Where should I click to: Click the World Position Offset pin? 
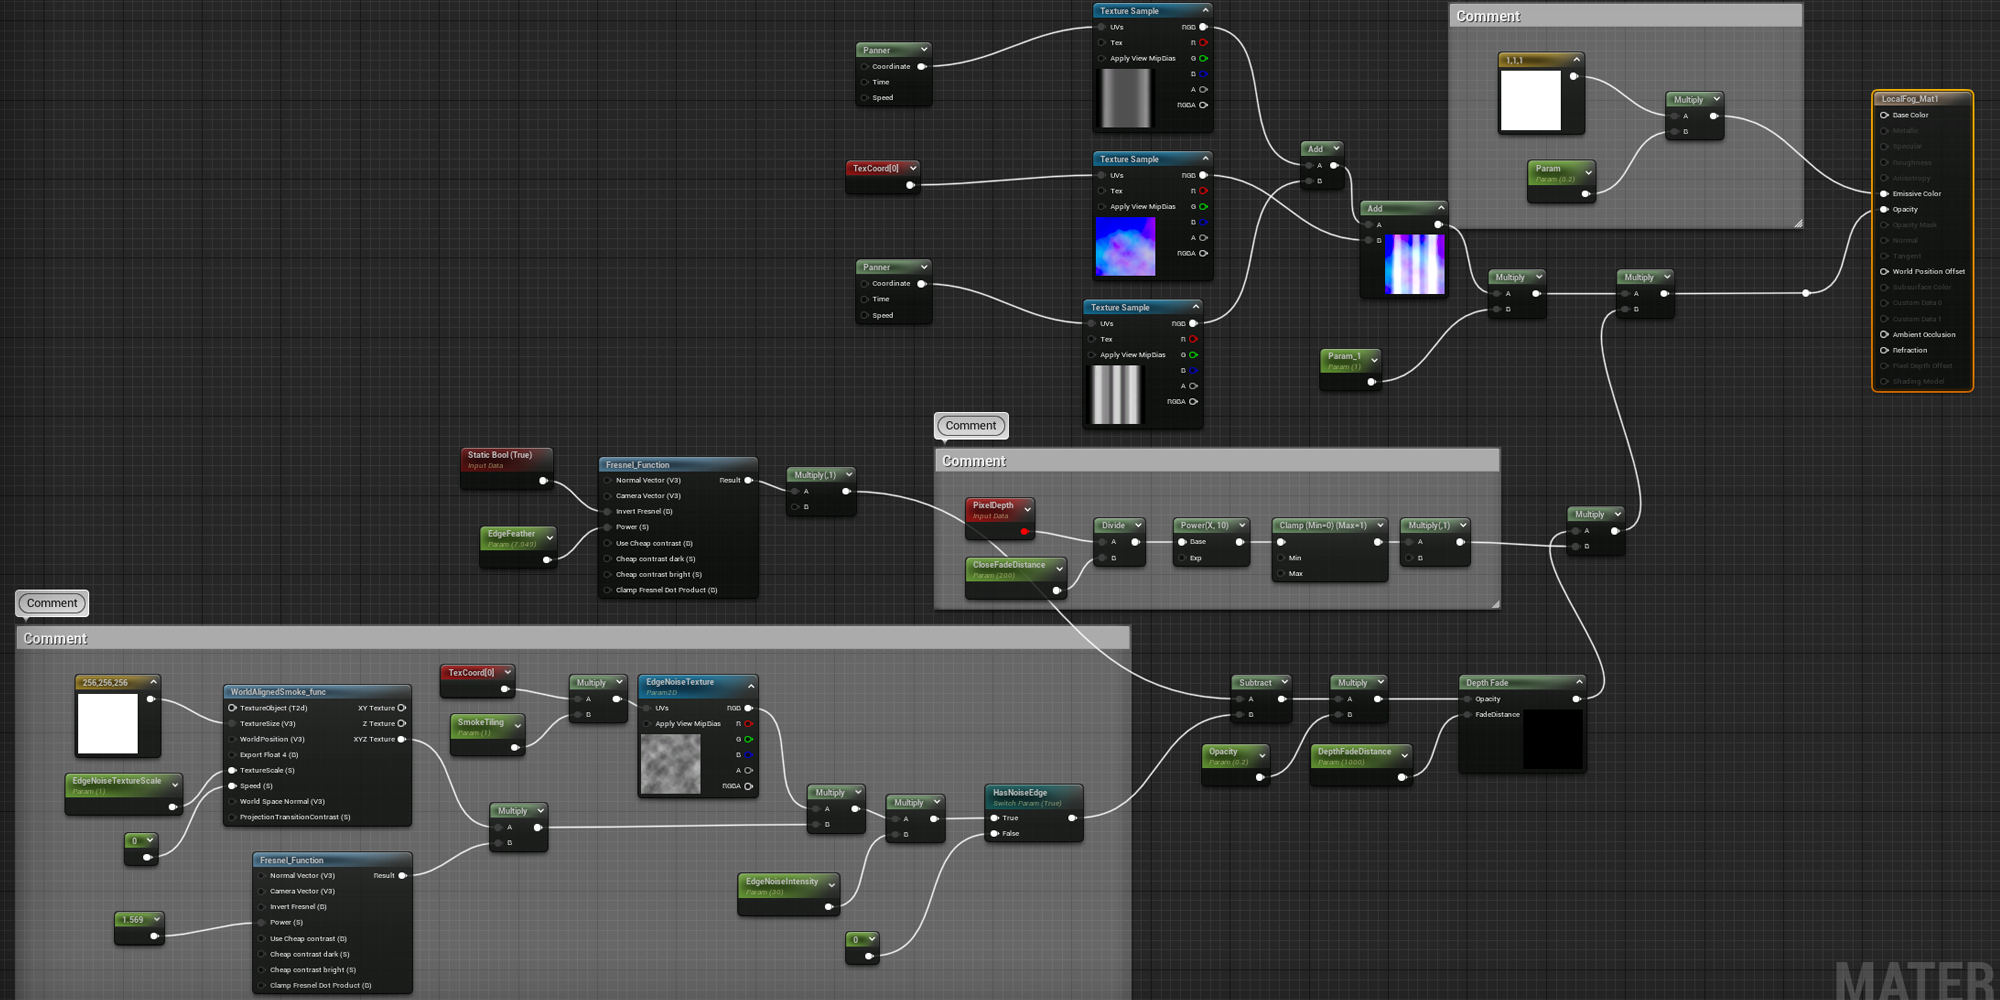point(1884,272)
